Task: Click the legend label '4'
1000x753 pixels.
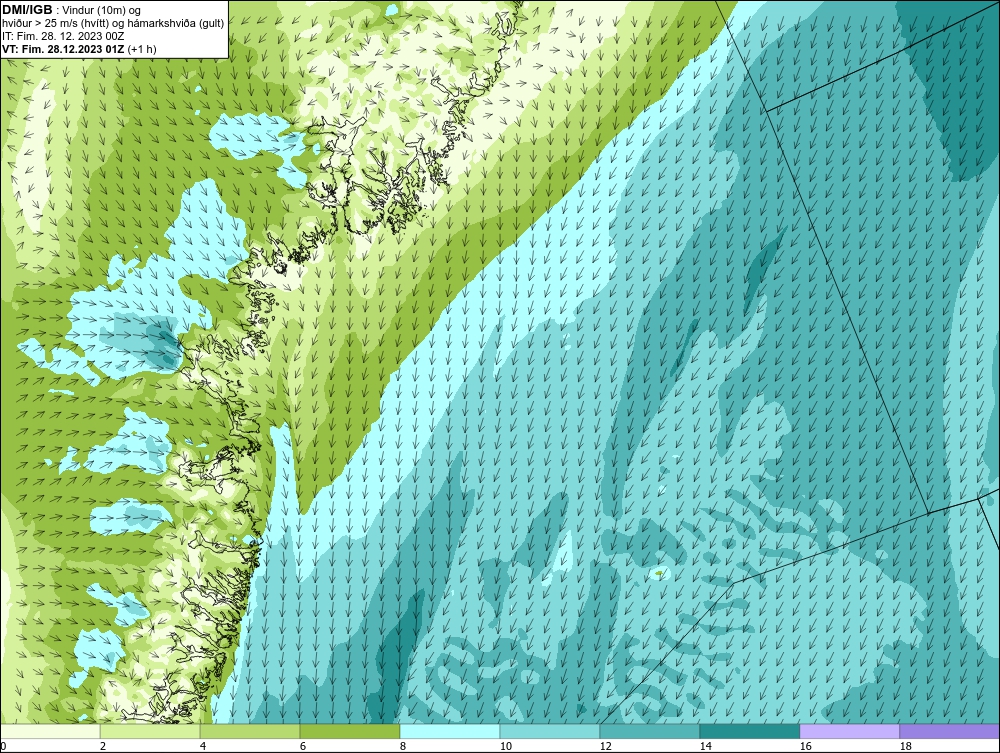Action: (x=203, y=746)
